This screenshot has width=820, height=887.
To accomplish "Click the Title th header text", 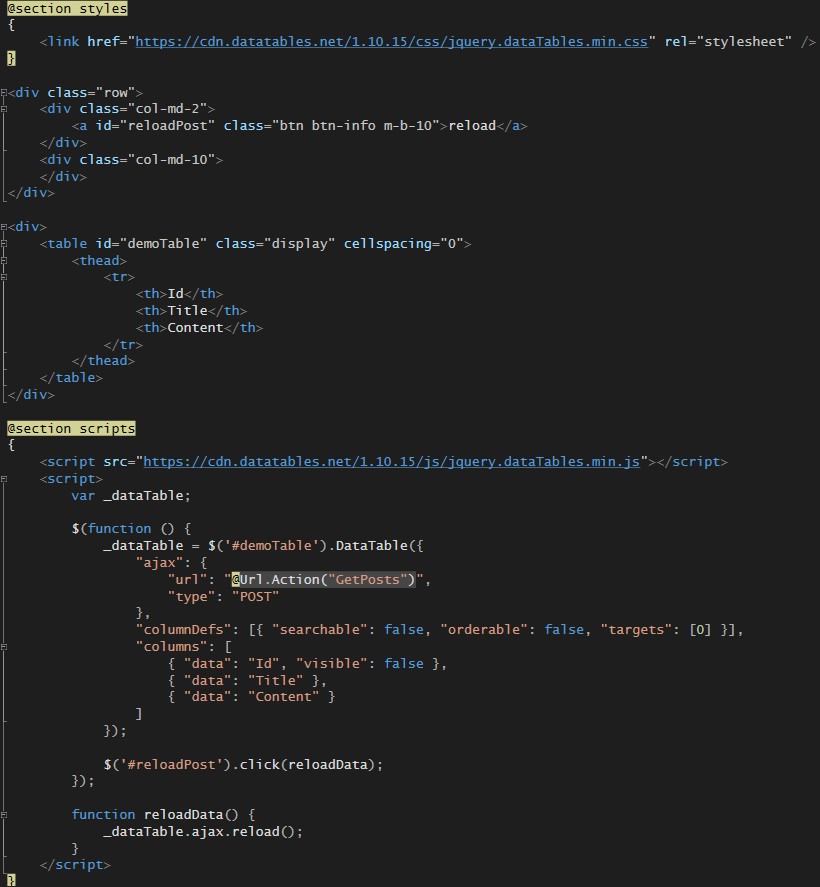I will (187, 310).
